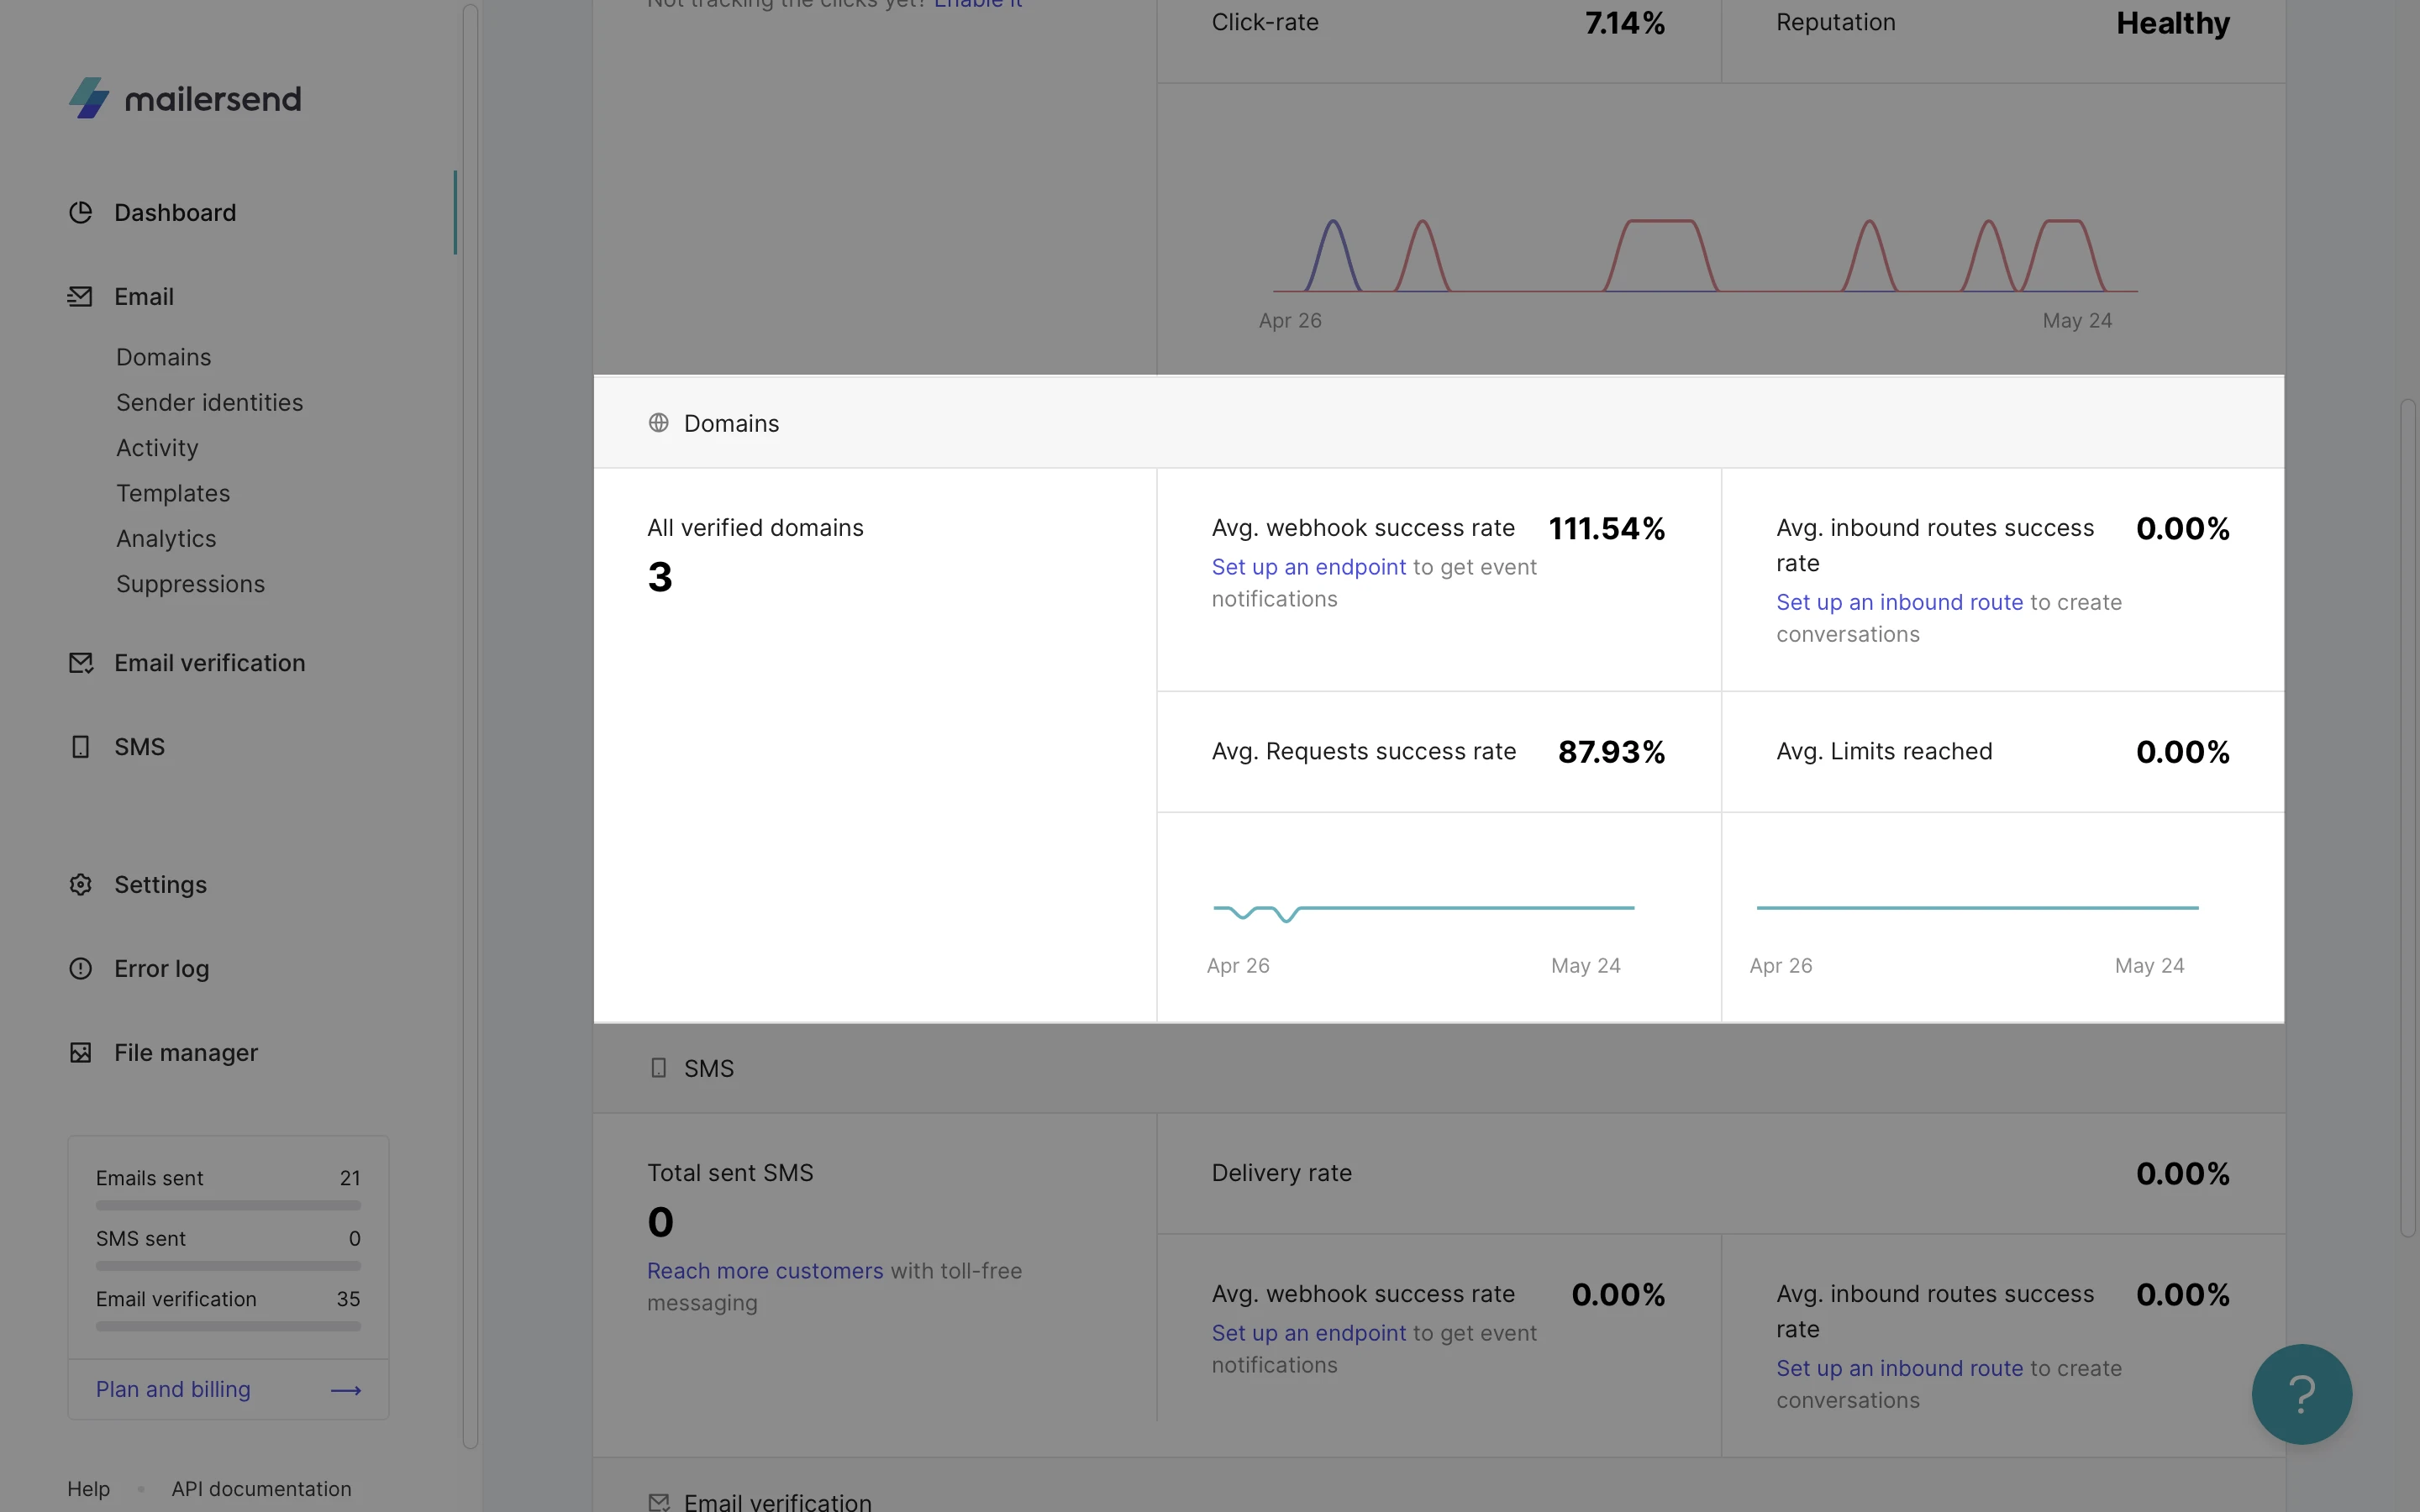This screenshot has width=2420, height=1512.
Task: Go to Sender identities page
Action: [209, 402]
